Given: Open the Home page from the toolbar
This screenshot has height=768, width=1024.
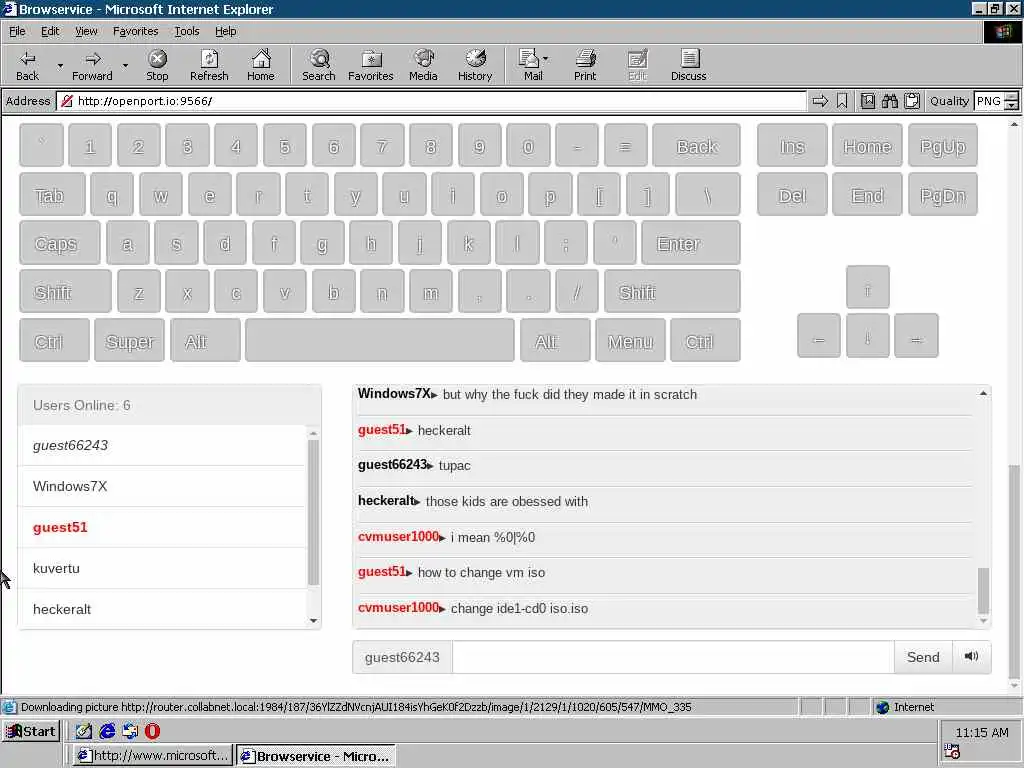Looking at the screenshot, I should coord(261,65).
